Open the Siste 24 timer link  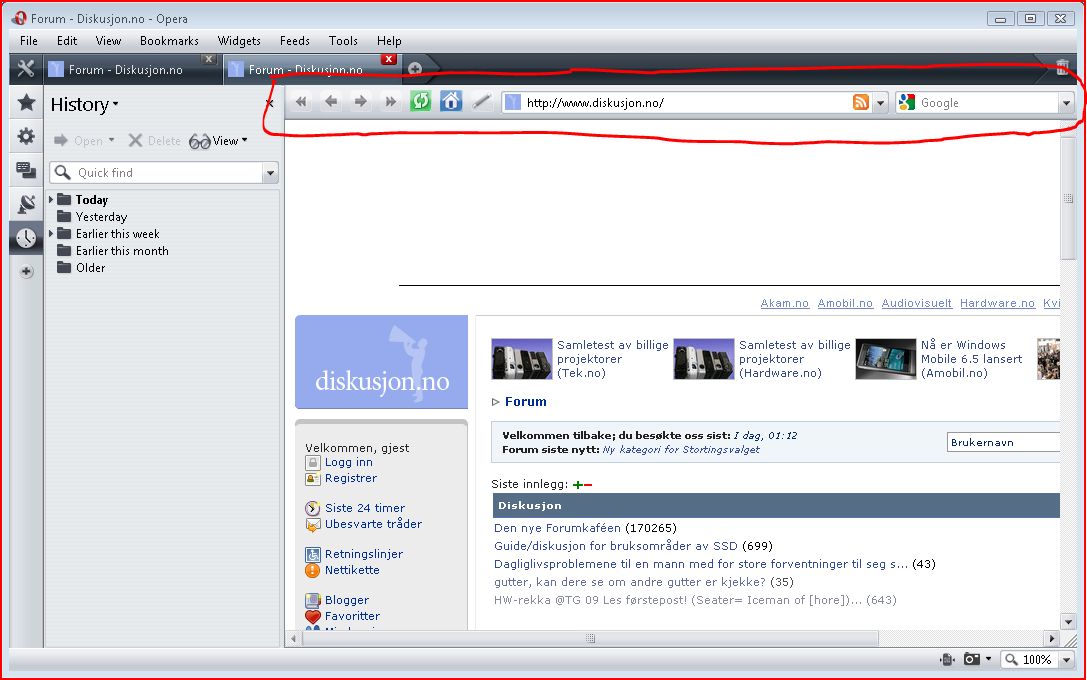click(x=365, y=508)
